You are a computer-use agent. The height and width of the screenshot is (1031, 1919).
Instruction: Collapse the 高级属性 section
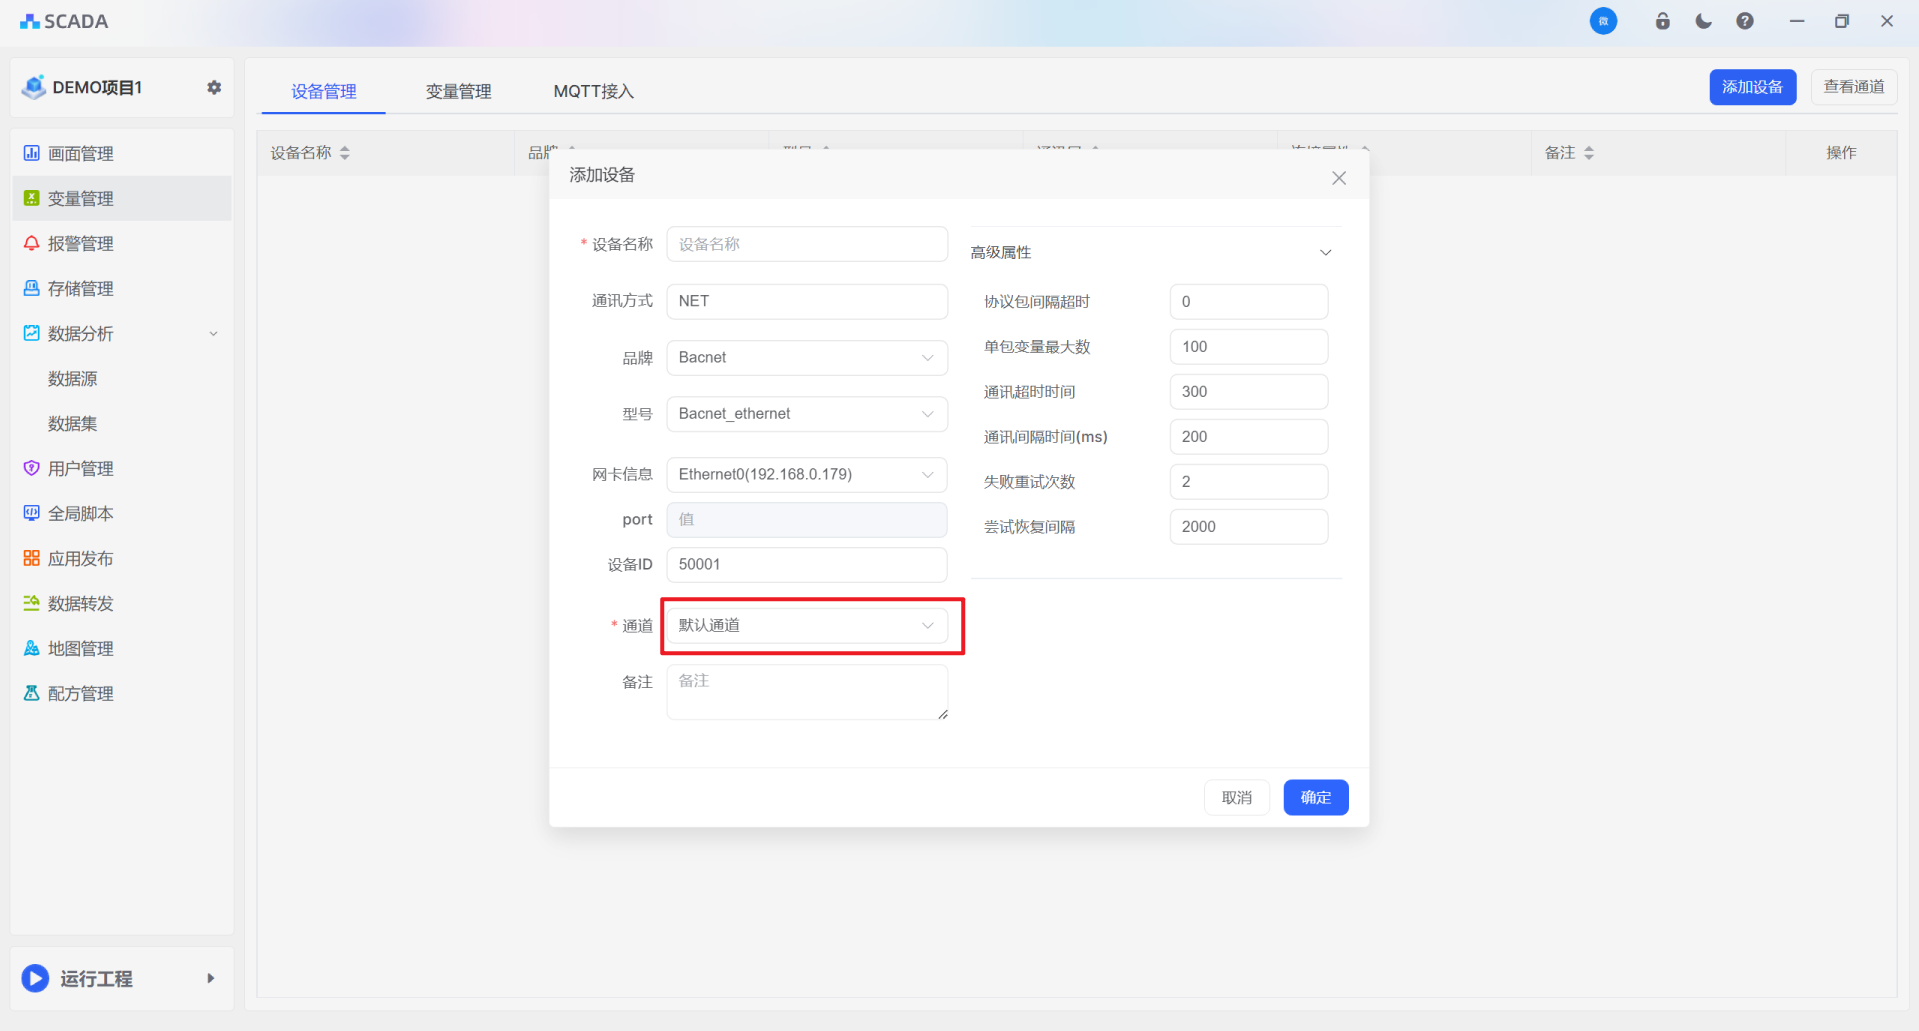click(x=1325, y=253)
